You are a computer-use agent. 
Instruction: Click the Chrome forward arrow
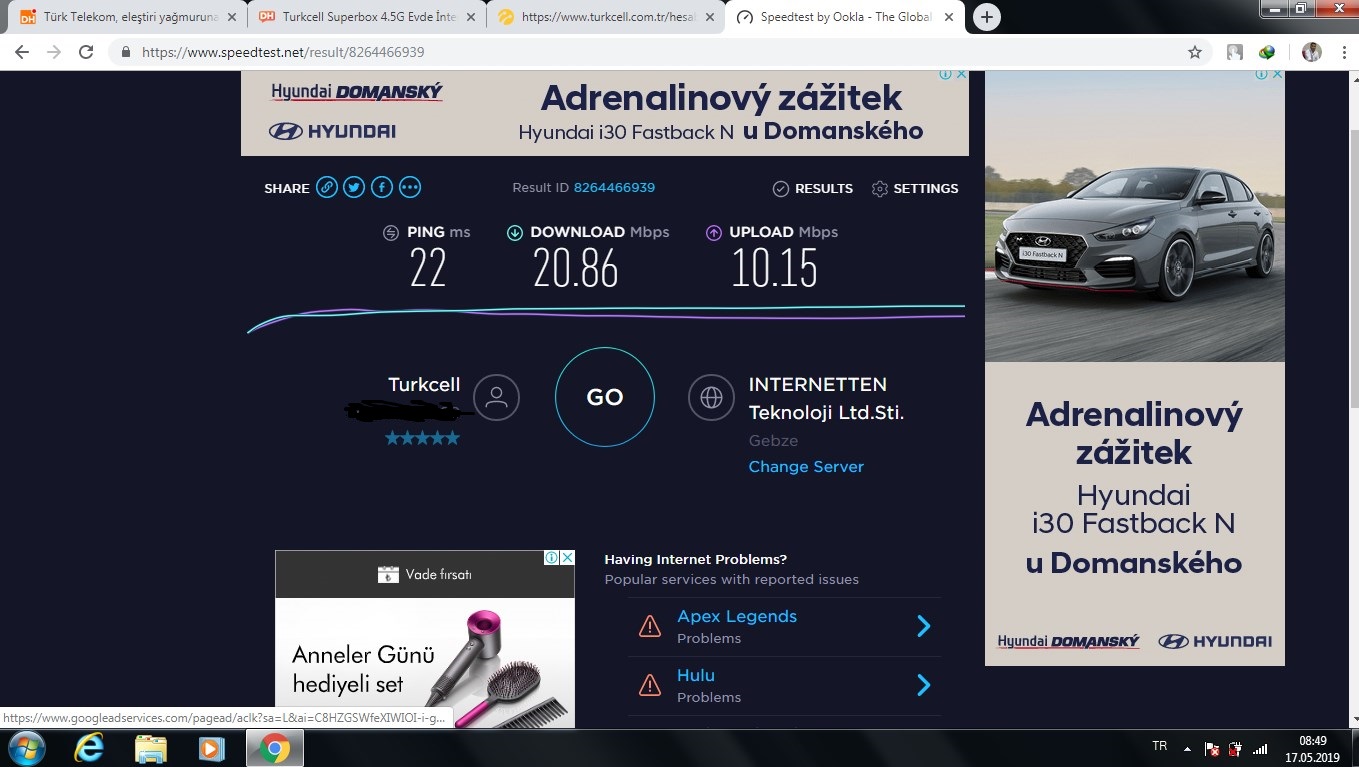(x=53, y=52)
